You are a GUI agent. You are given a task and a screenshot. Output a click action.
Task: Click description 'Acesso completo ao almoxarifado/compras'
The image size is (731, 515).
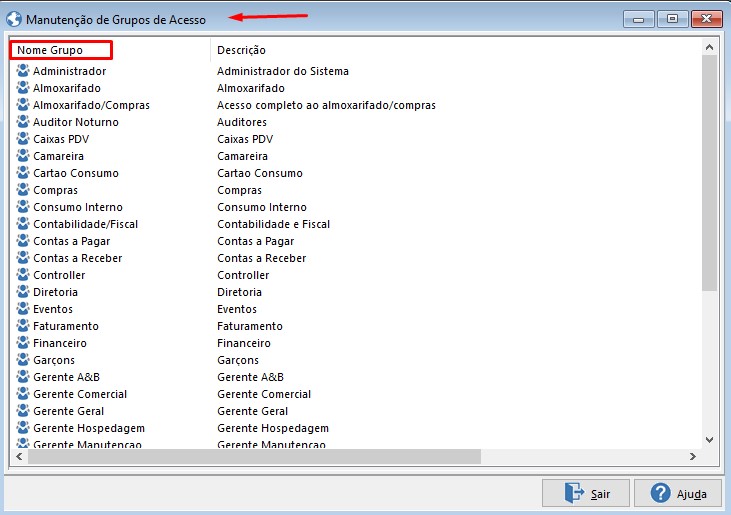click(326, 105)
